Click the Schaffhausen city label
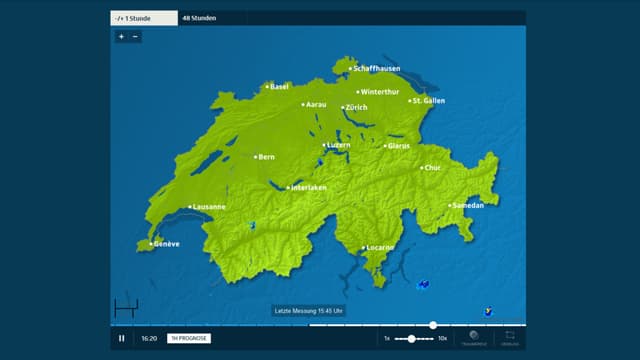The image size is (640, 360). (x=377, y=69)
